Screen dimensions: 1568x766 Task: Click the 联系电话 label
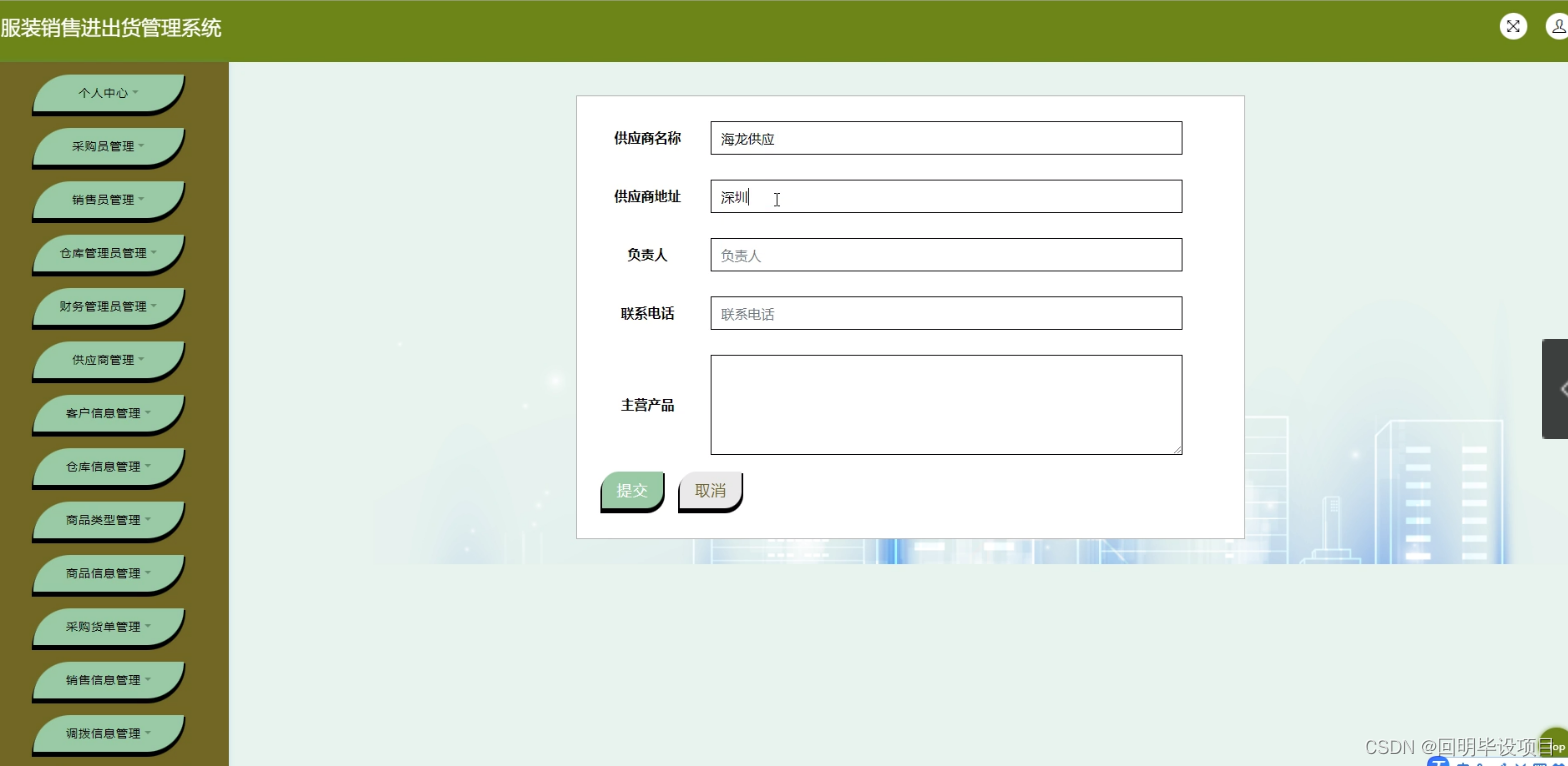coord(647,313)
